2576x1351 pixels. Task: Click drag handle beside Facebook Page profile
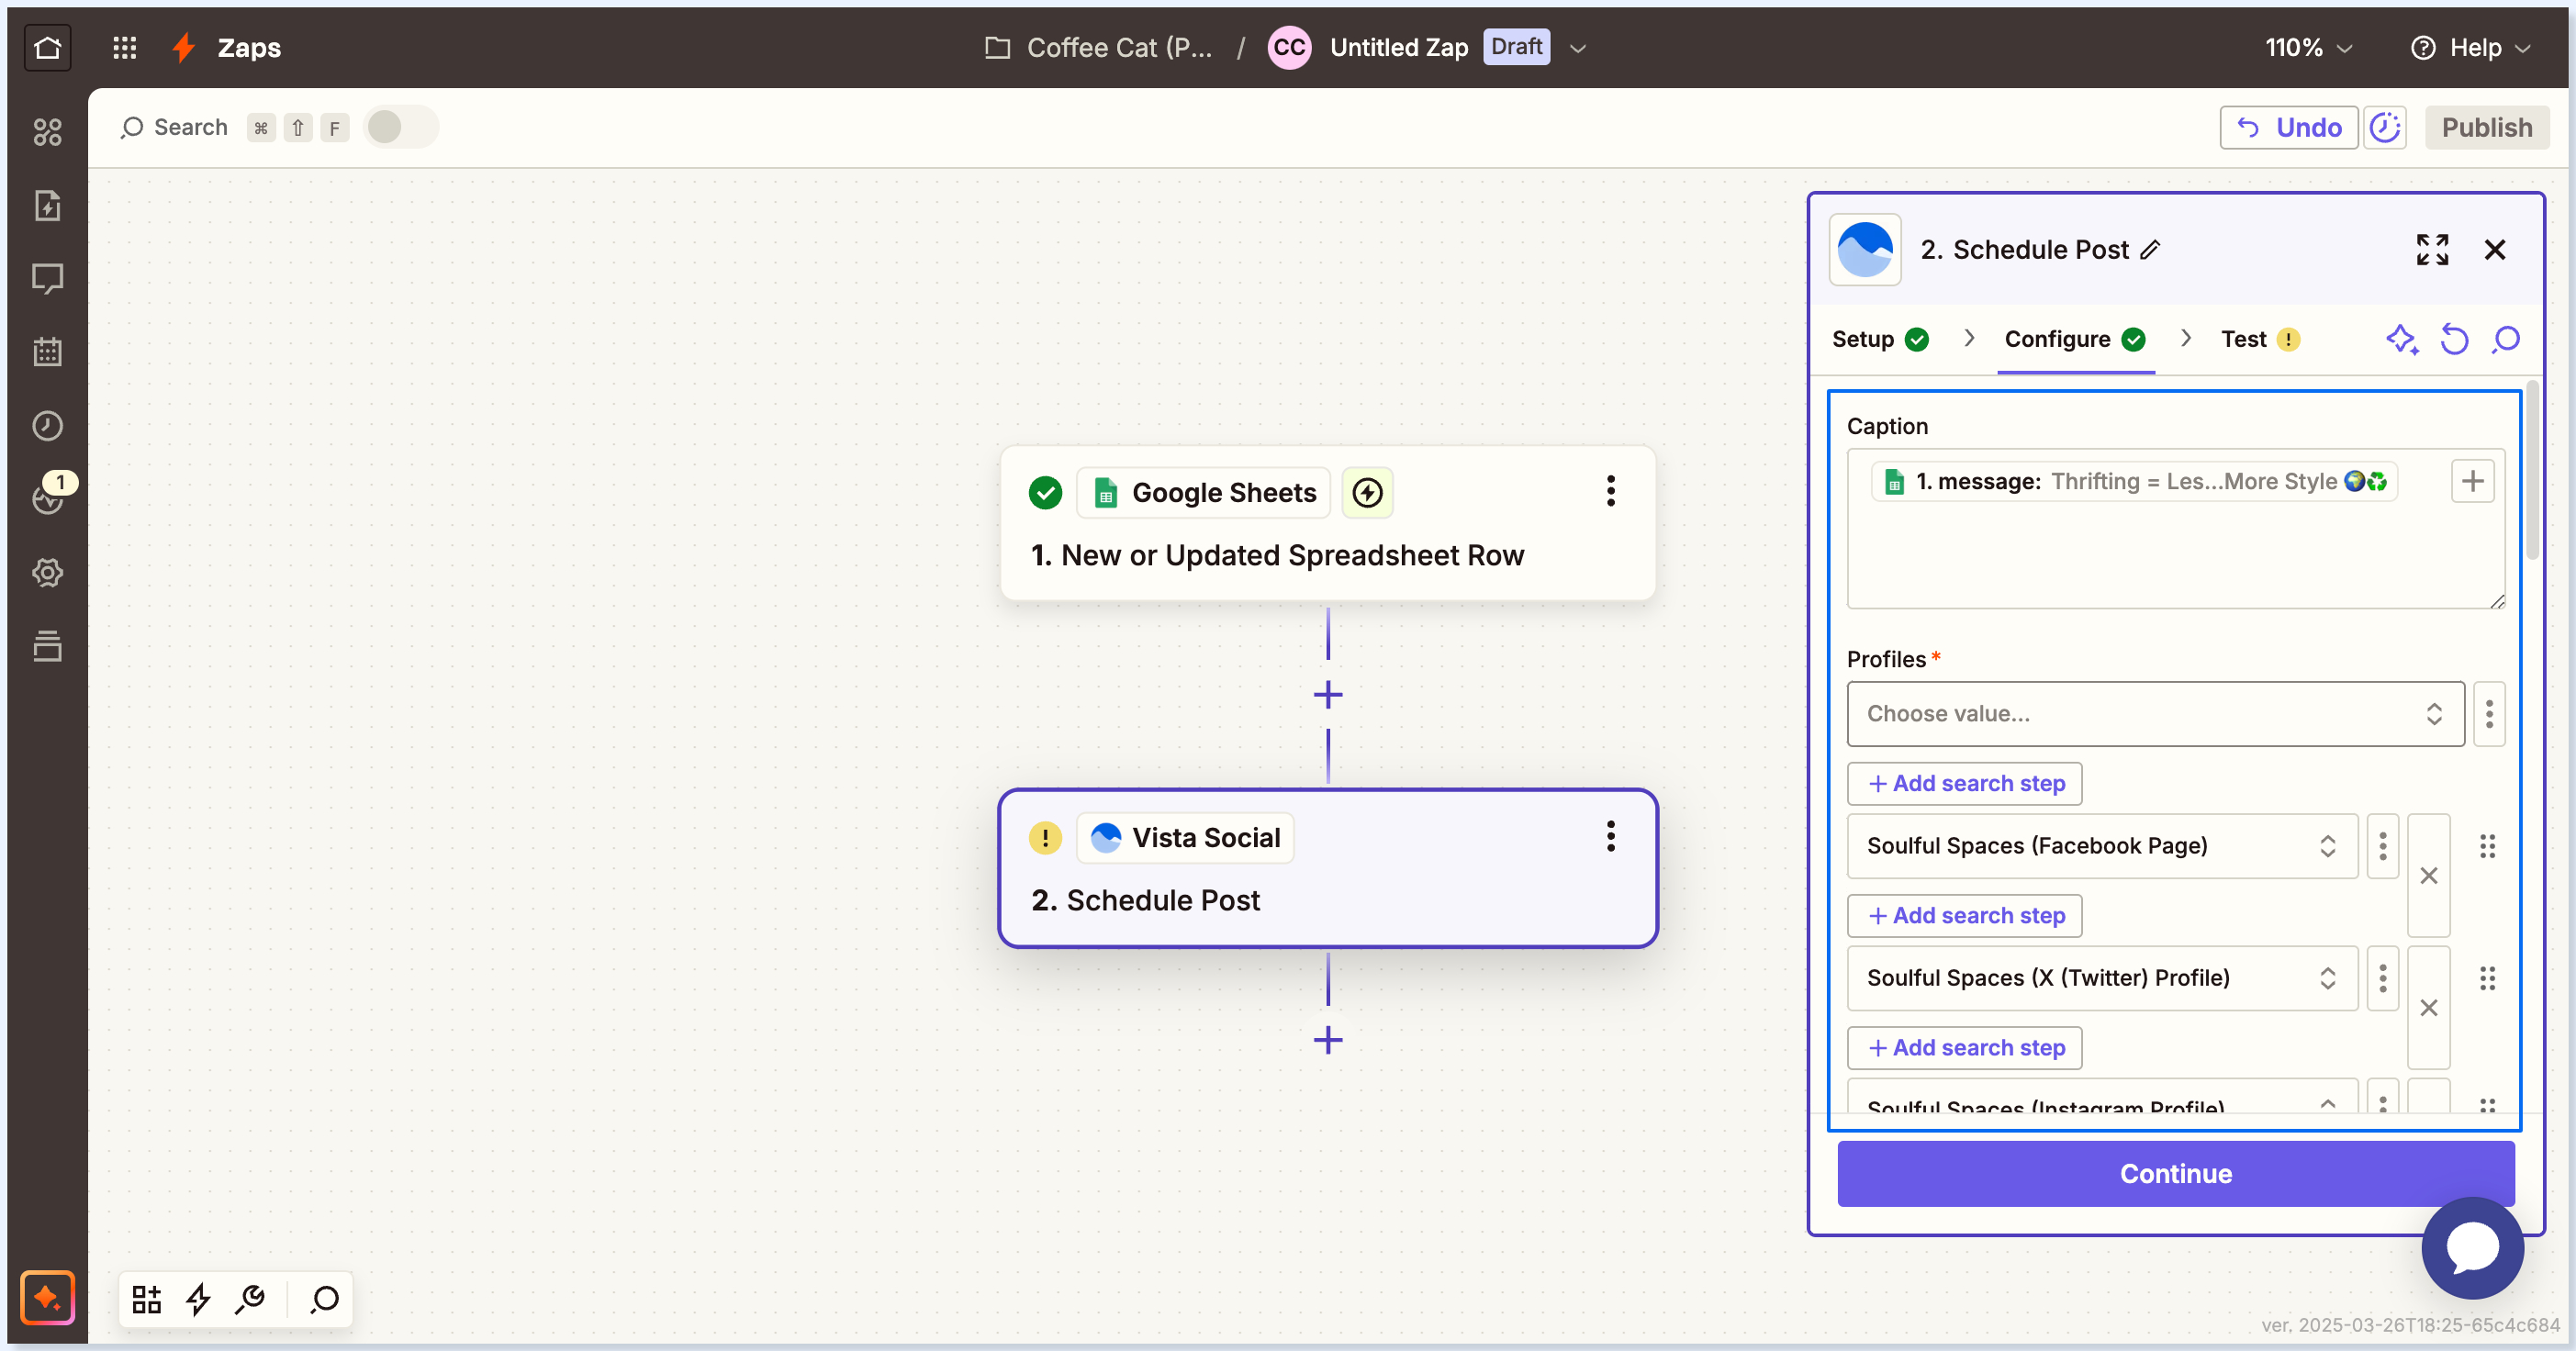point(2487,846)
